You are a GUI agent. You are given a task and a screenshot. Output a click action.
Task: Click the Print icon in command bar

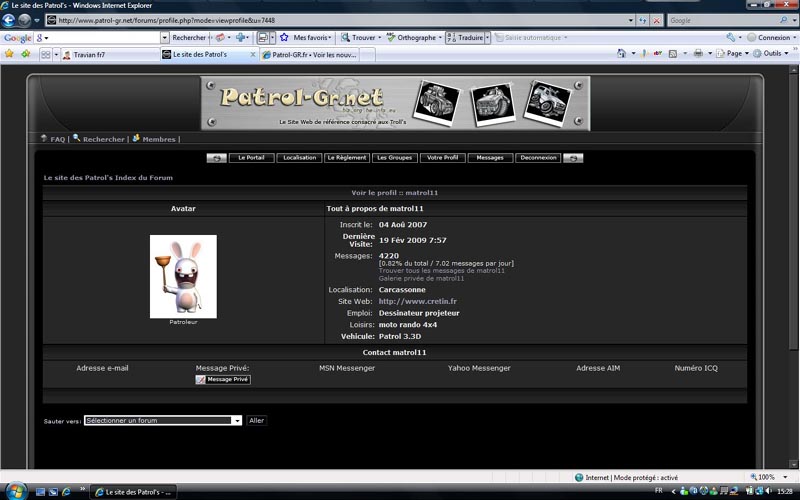[x=698, y=53]
